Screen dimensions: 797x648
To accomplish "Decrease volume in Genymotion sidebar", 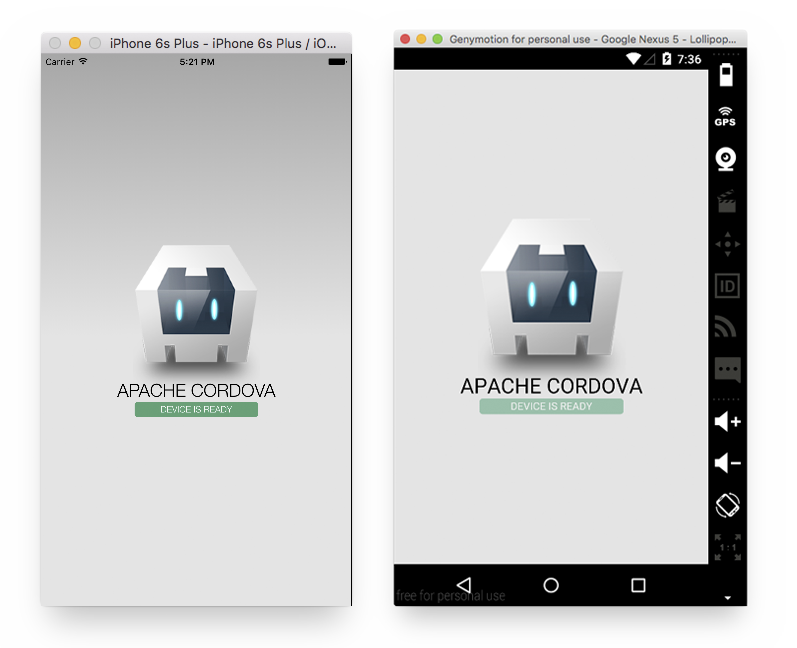I will 727,463.
